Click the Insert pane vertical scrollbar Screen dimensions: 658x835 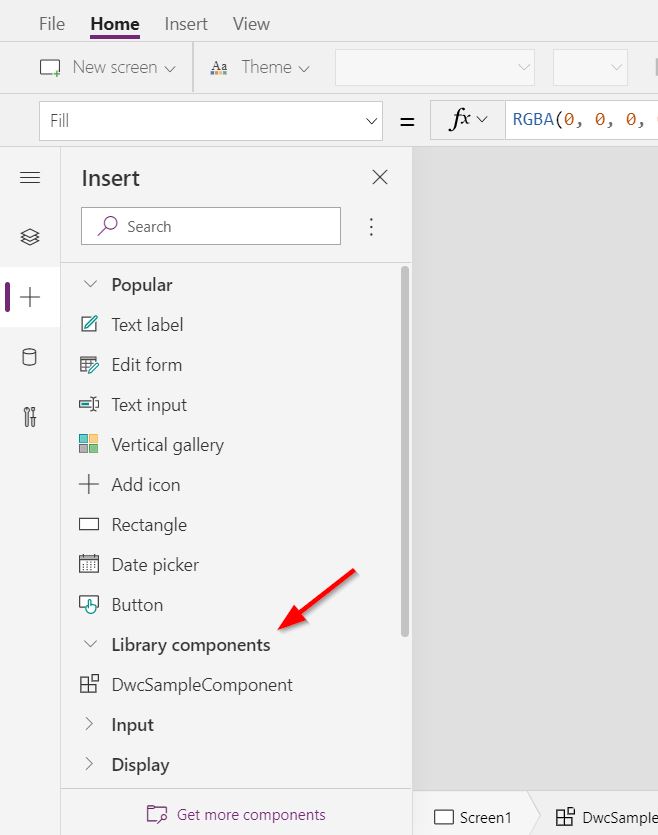[405, 451]
